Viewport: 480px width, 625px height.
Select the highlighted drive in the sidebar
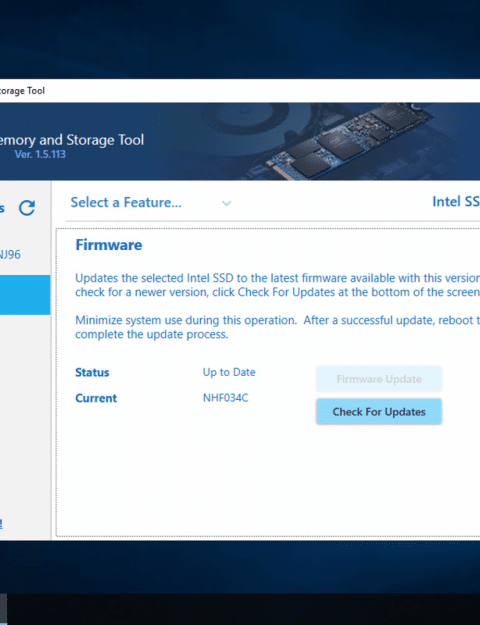point(25,295)
